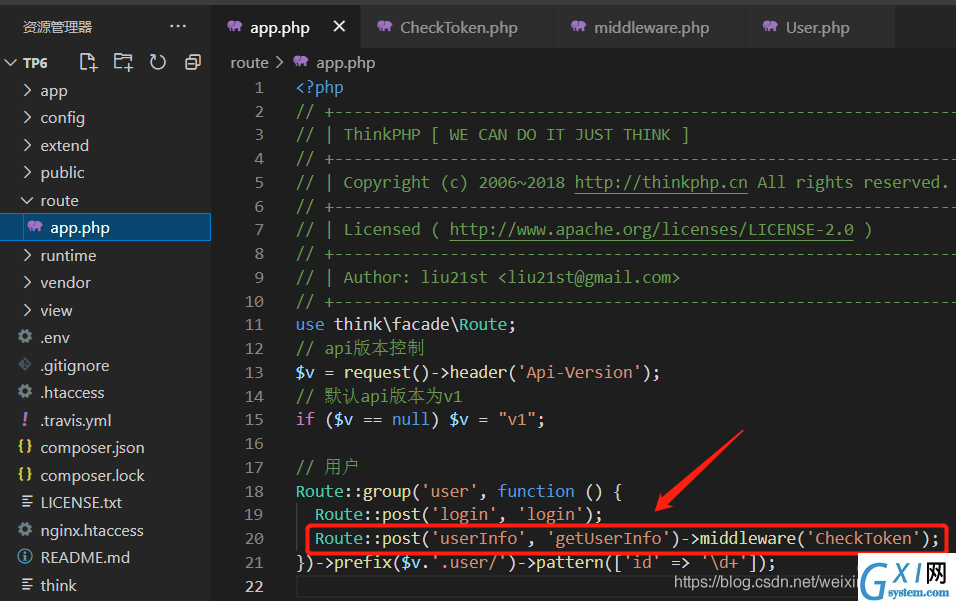The height and width of the screenshot is (601, 956).
Task: Click the elephant icon on CheckToken.php tab
Action: pyautogui.click(x=385, y=26)
